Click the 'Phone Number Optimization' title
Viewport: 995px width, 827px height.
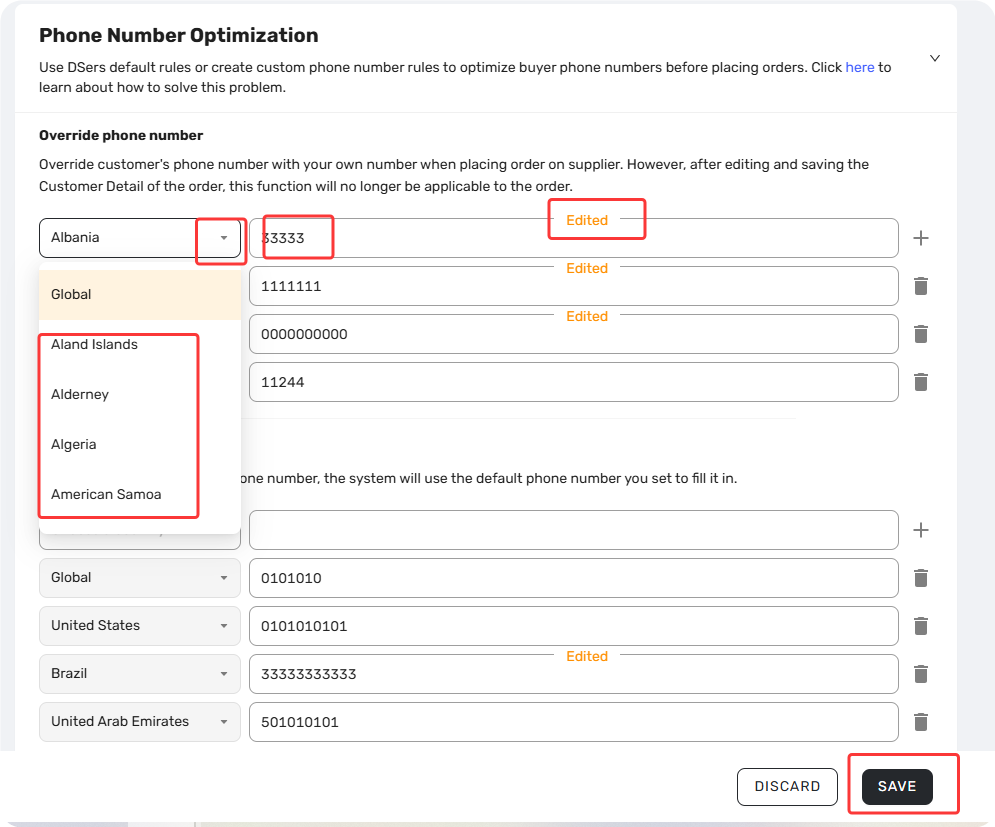pos(179,36)
